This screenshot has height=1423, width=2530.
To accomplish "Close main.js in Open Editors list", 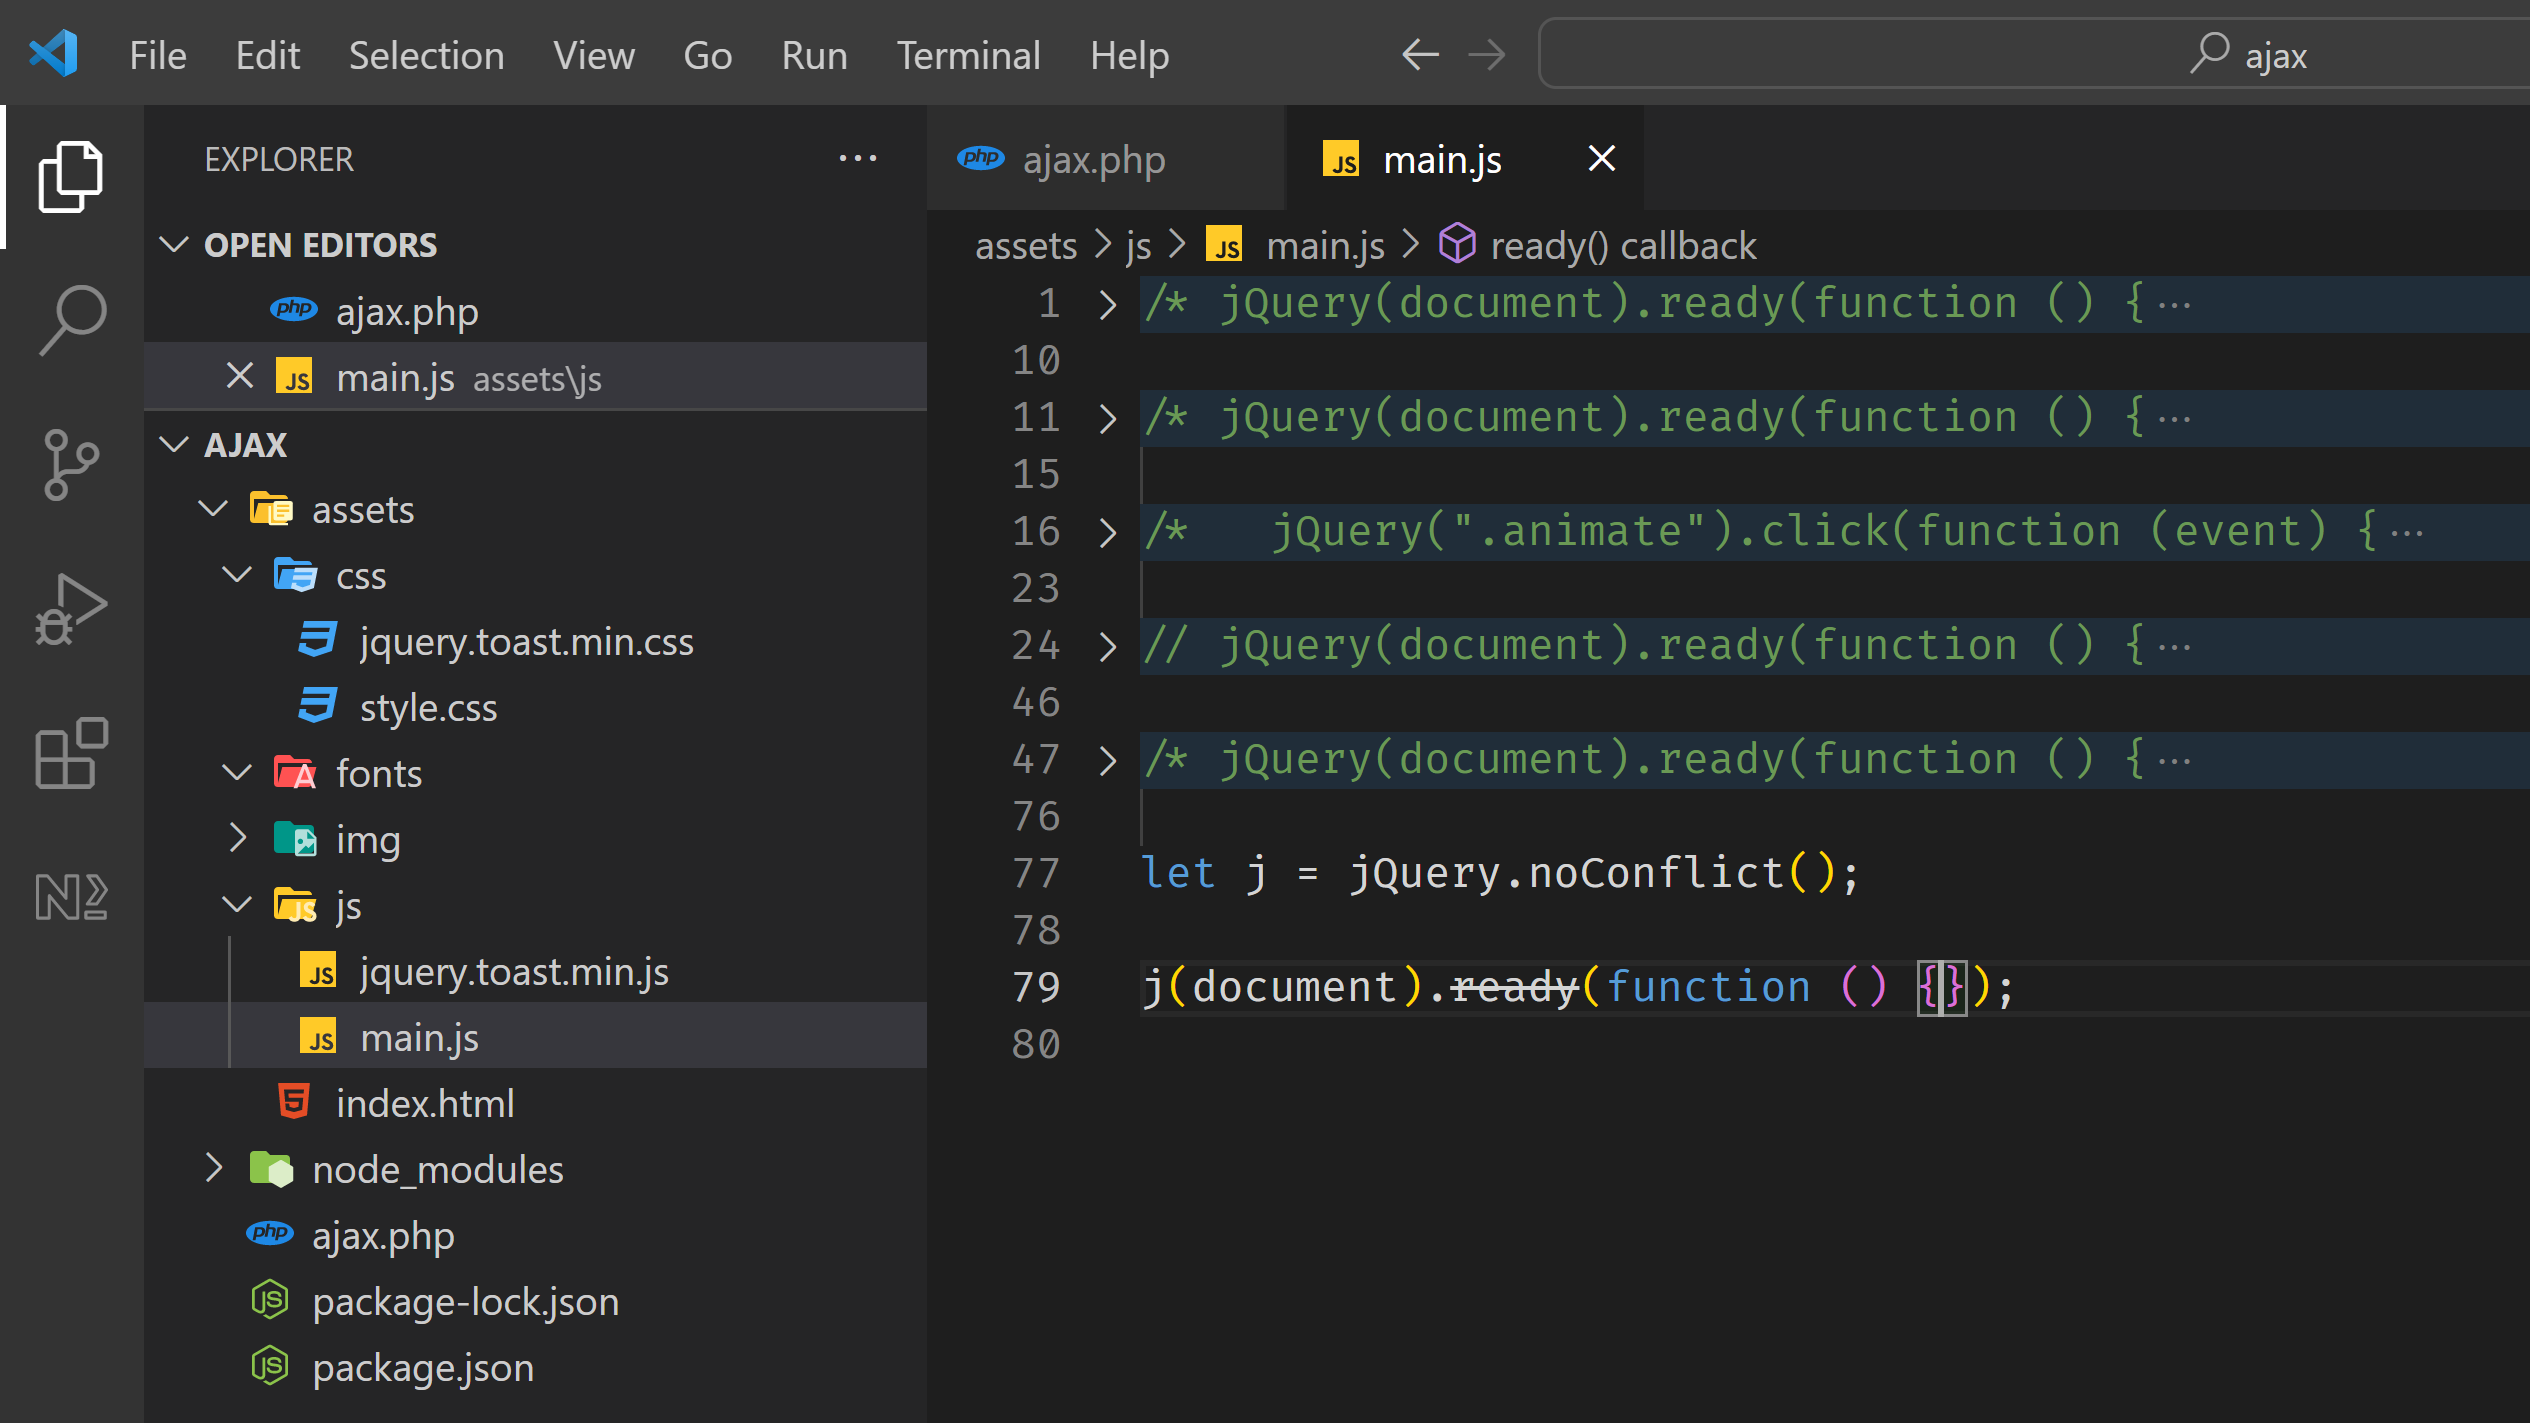I will [x=239, y=377].
